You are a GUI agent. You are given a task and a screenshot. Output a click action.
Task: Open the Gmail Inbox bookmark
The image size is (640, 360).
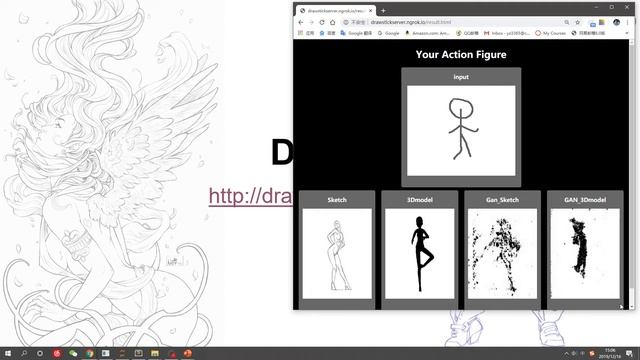click(x=507, y=33)
